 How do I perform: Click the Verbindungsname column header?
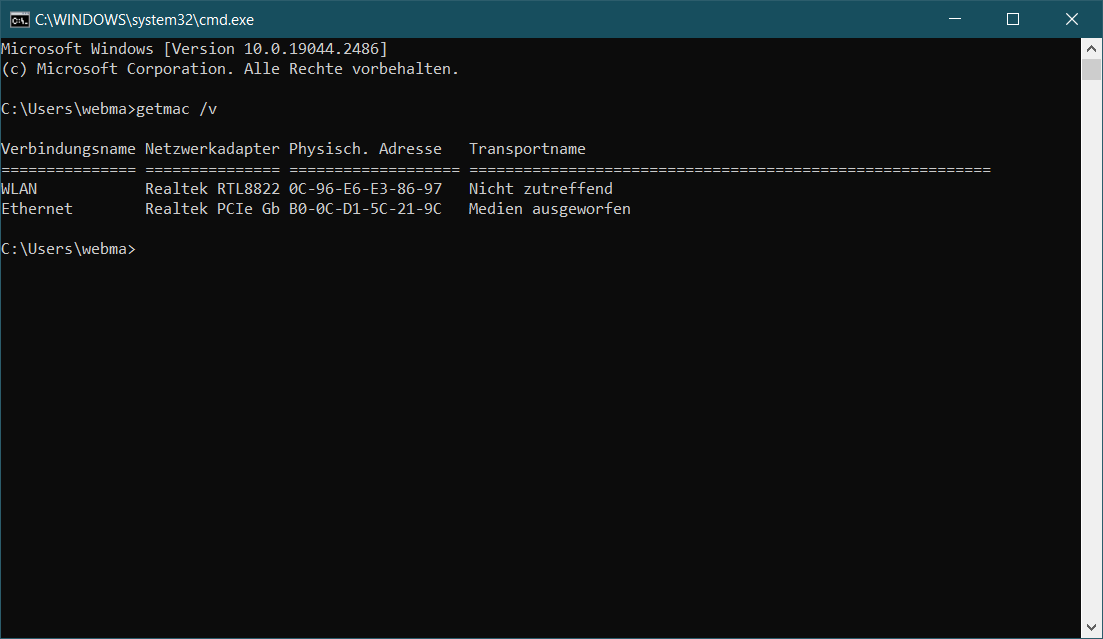(x=68, y=149)
